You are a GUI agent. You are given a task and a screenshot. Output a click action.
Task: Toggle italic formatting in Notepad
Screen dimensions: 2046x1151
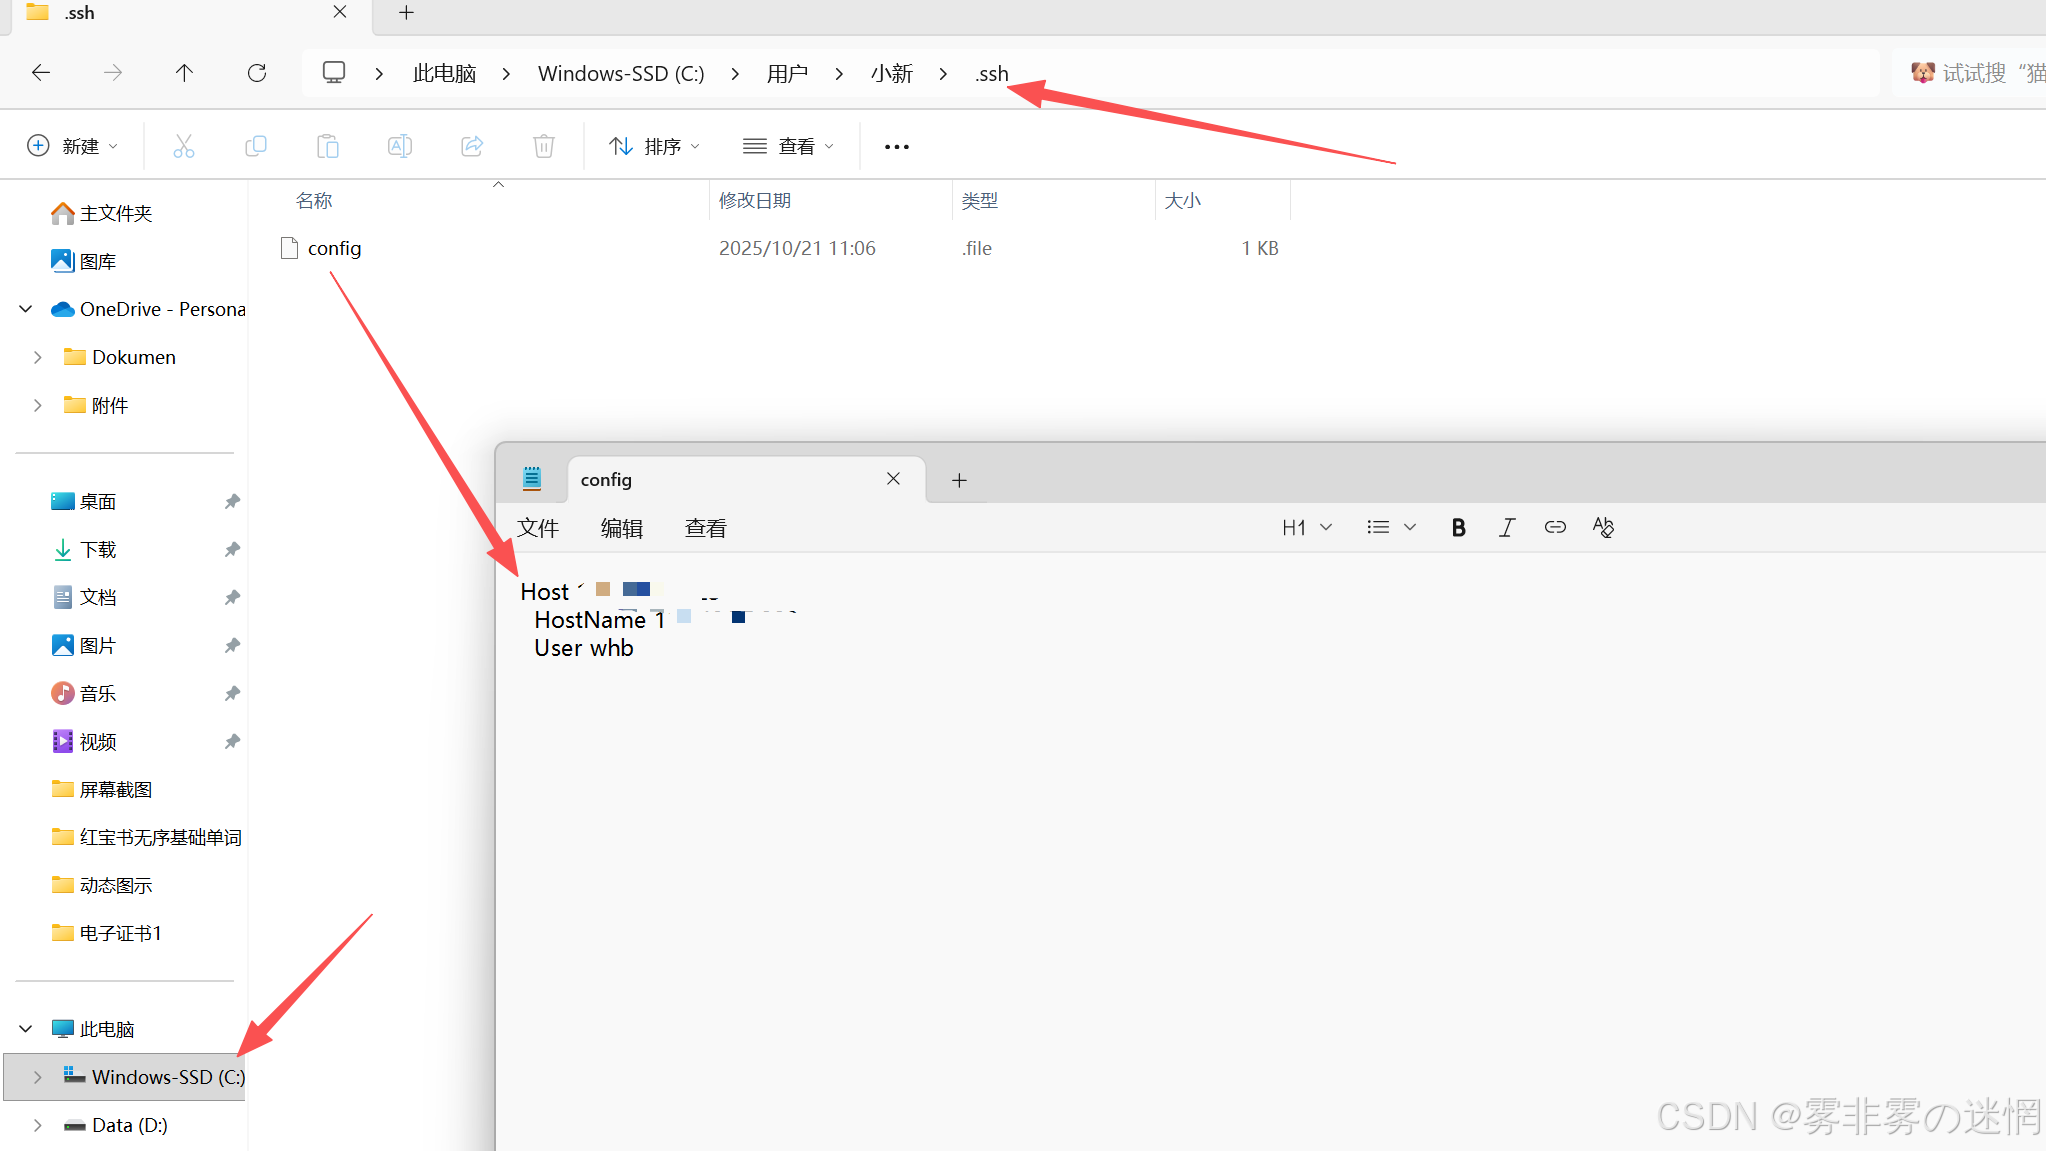[x=1506, y=527]
